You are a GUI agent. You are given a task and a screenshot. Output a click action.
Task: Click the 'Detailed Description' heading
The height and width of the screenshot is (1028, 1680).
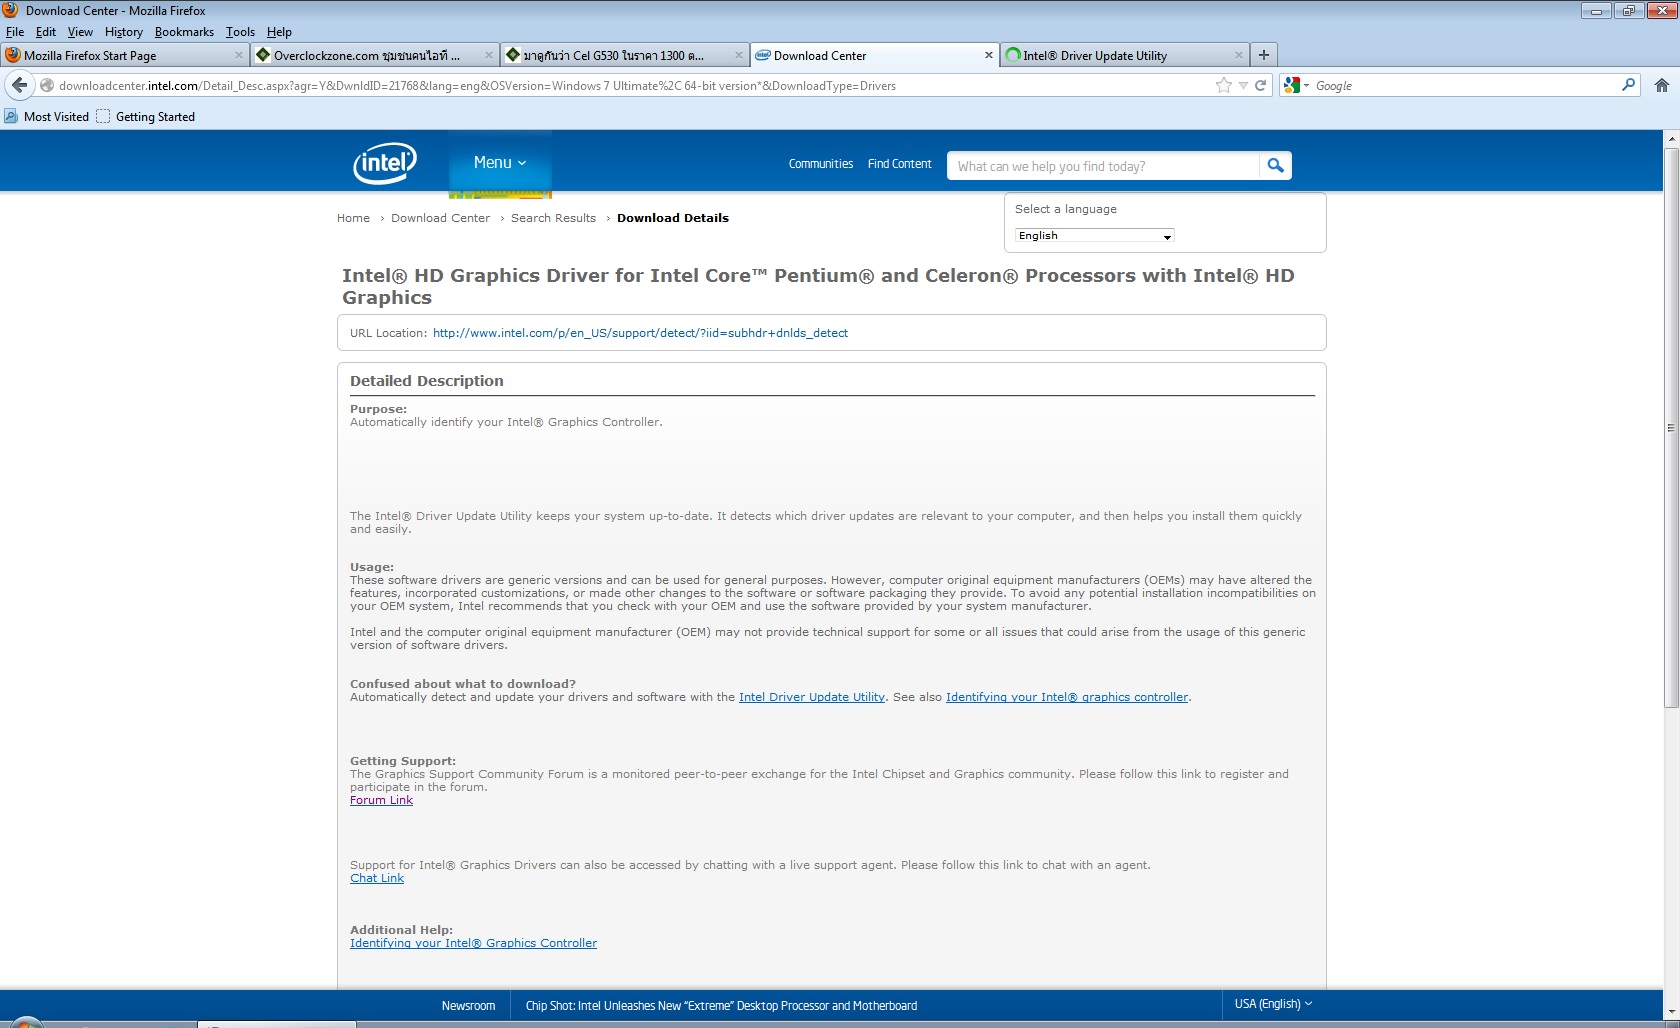coord(427,381)
